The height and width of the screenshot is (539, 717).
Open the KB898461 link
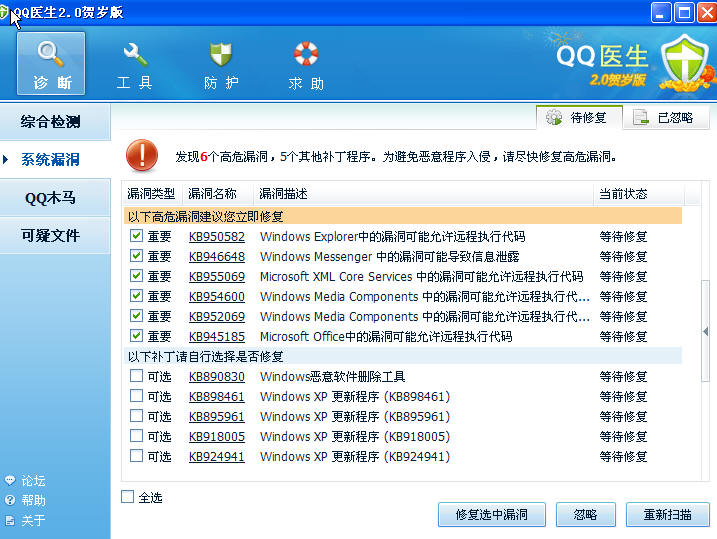217,397
